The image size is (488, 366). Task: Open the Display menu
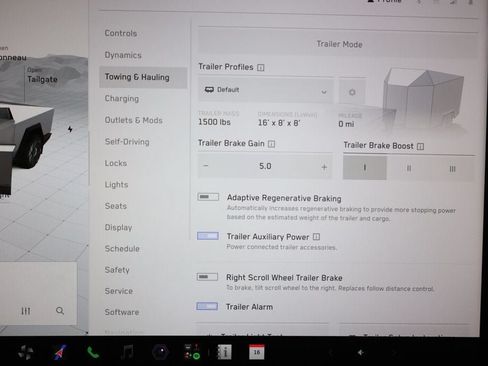(x=118, y=228)
